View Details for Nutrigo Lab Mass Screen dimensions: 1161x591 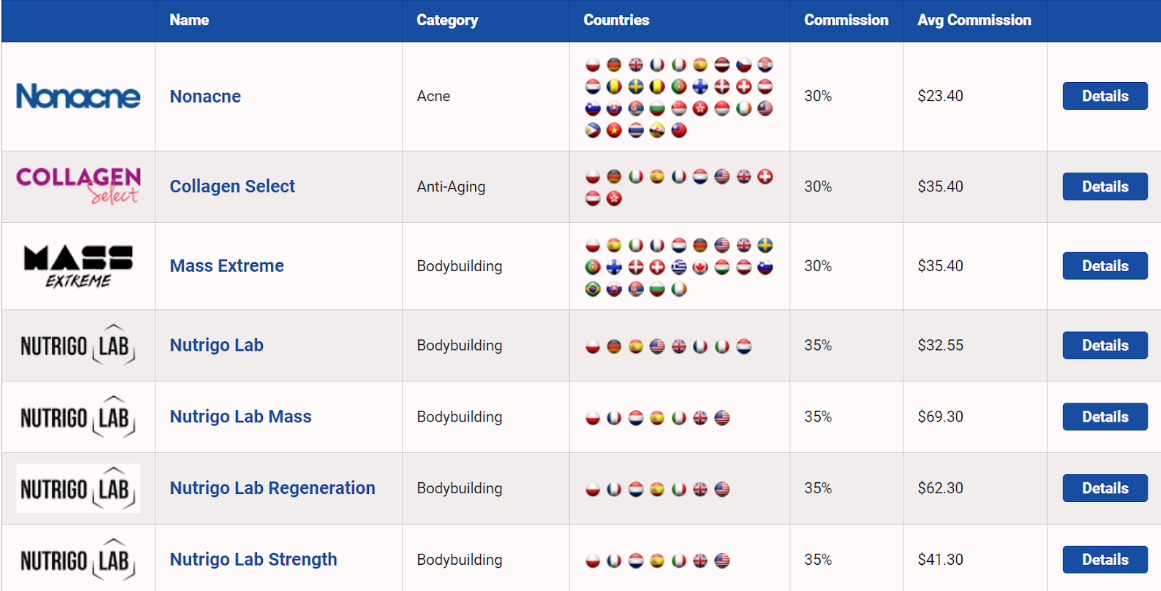point(1104,417)
